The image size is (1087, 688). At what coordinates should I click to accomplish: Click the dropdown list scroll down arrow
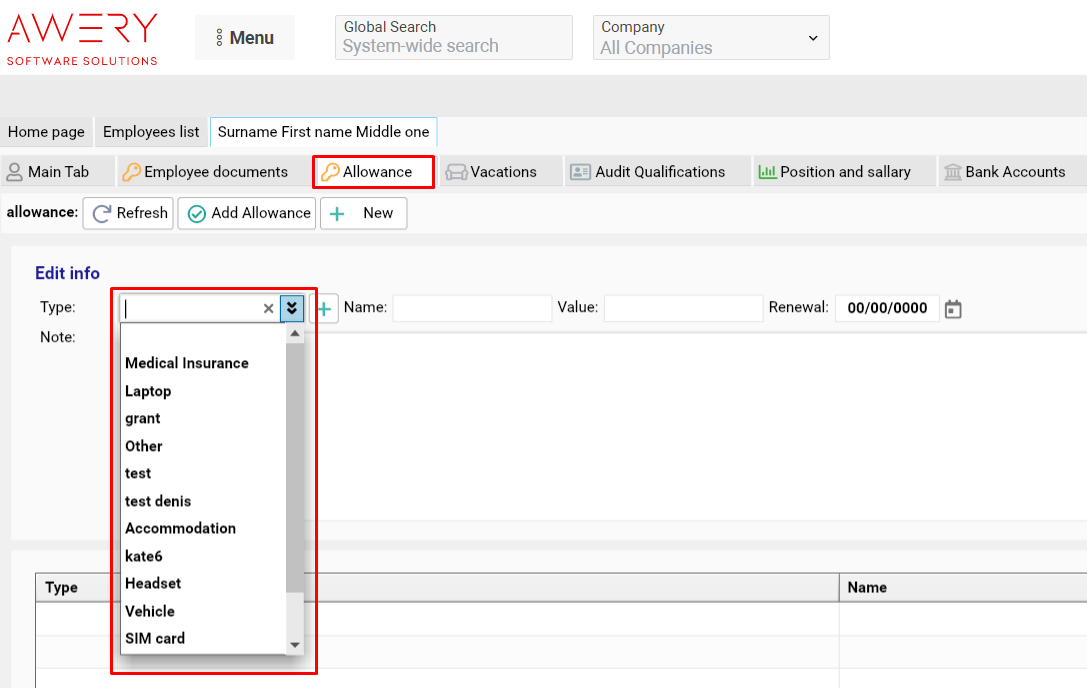(294, 645)
